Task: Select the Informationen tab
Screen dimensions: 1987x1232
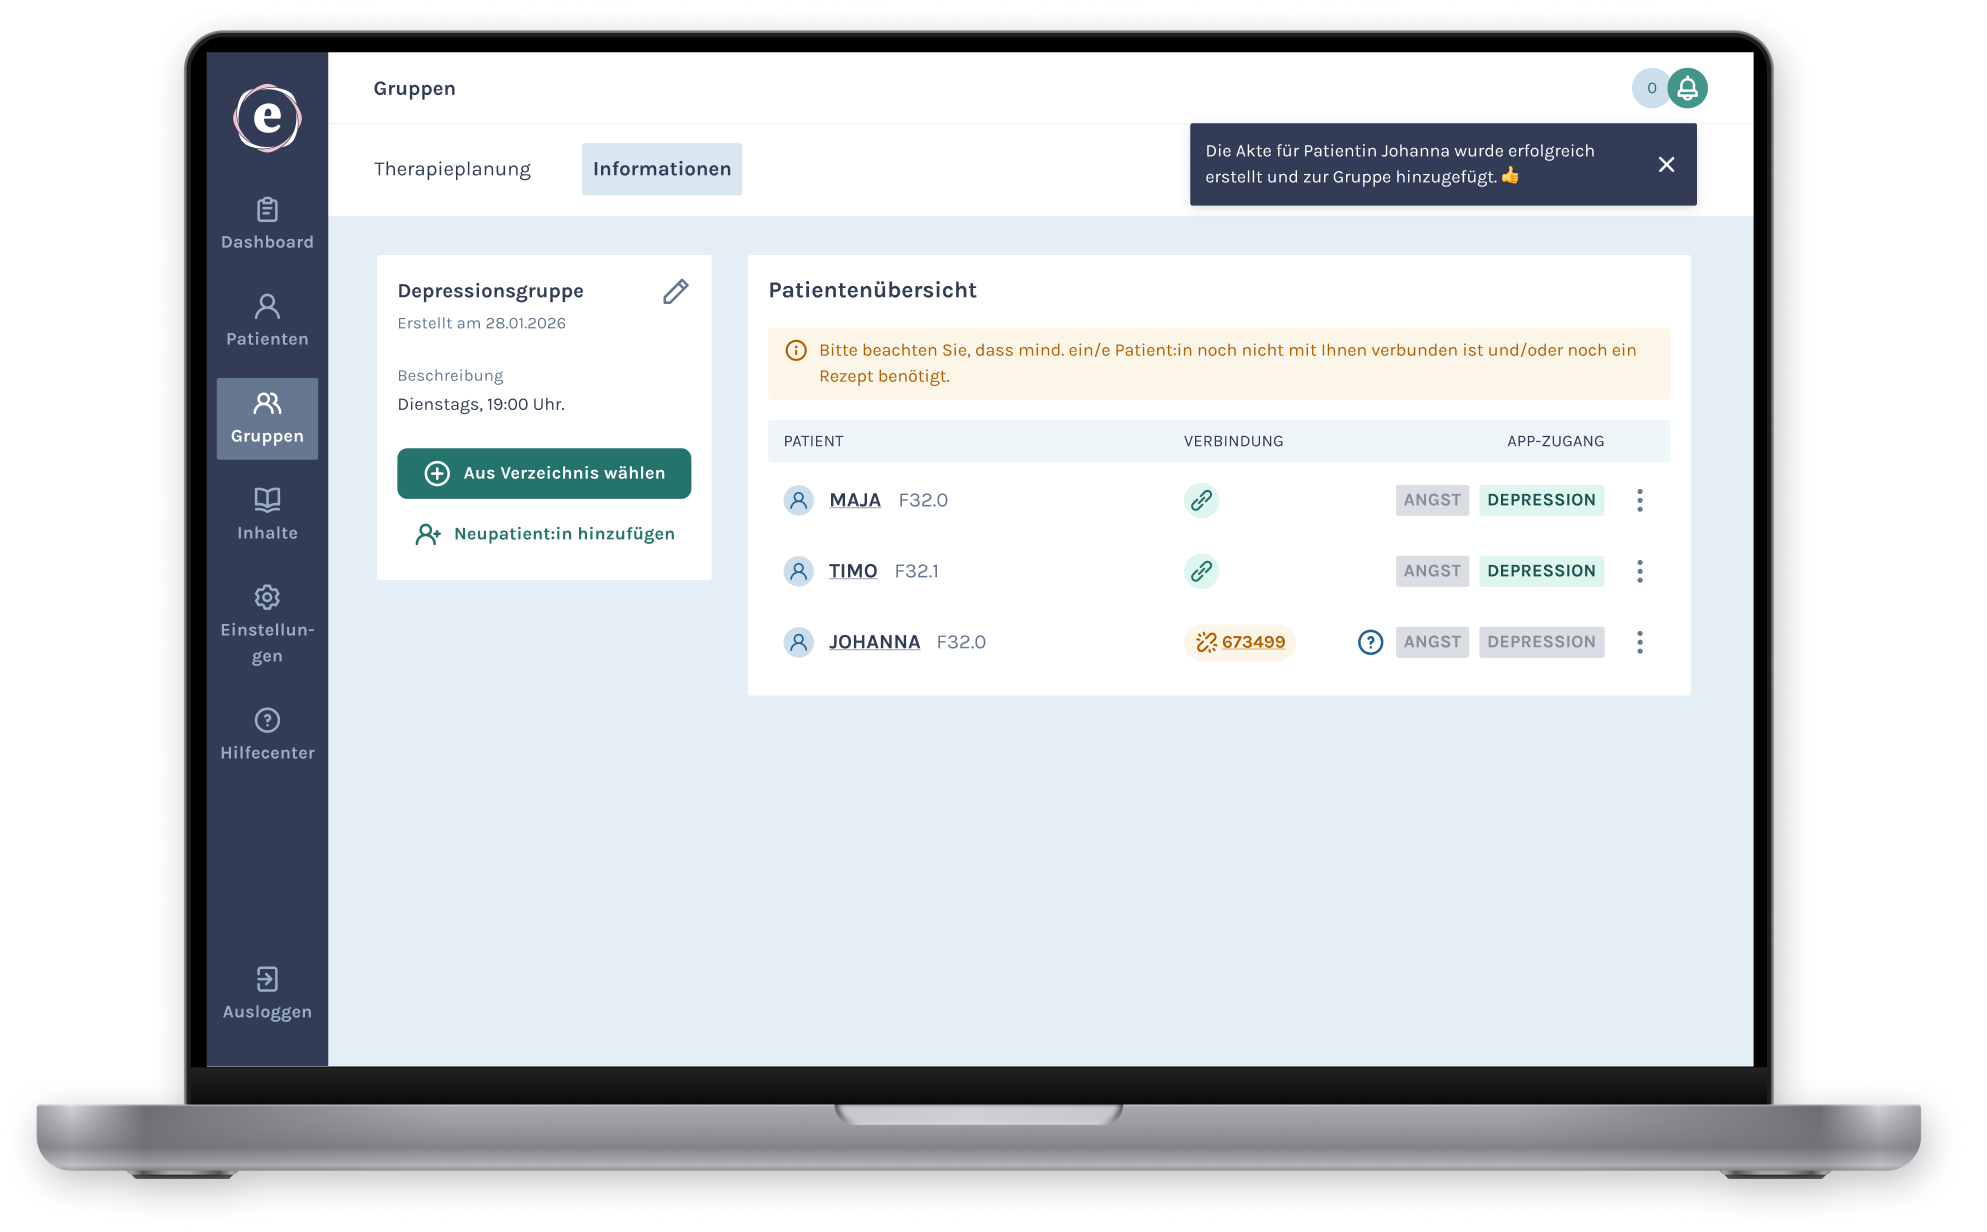Action: point(661,169)
